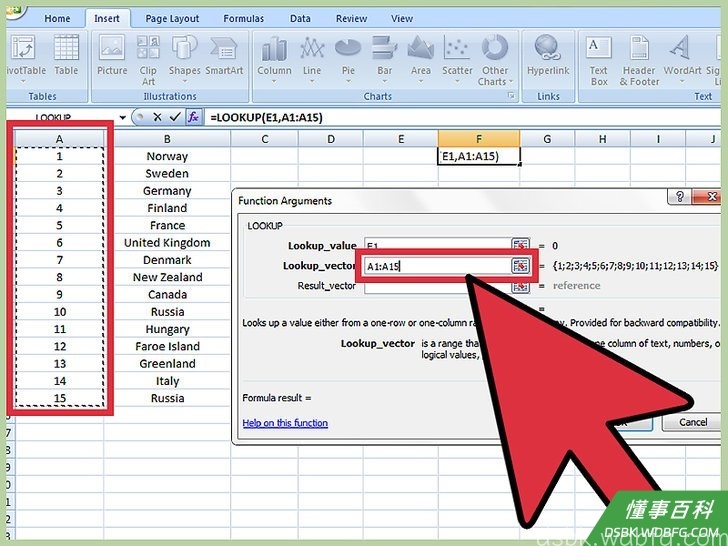Cancel the formula entry with X
This screenshot has width=728, height=546.
click(157, 117)
